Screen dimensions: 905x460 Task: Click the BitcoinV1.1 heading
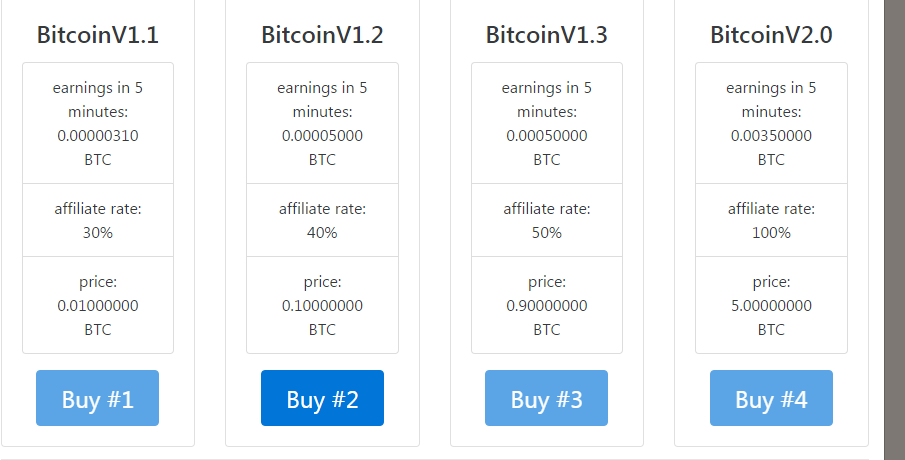pyautogui.click(x=98, y=35)
